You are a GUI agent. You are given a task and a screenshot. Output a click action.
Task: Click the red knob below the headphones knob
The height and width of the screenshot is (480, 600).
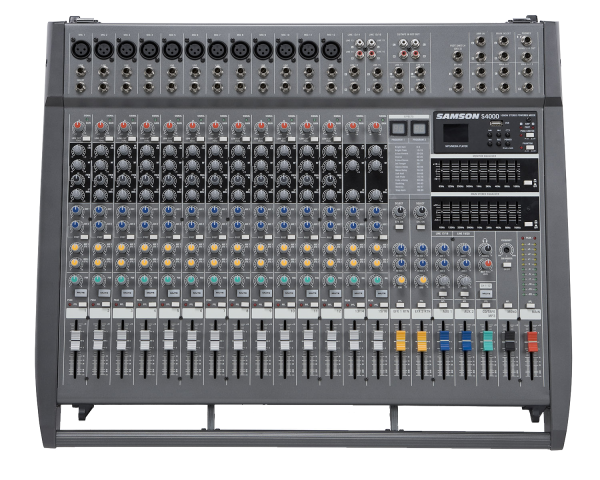coord(487,264)
